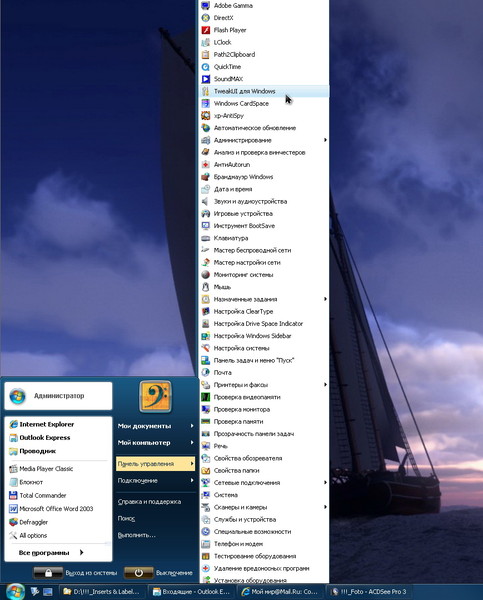Switch to ACDSee Pro 3 taskbar button
The image size is (483, 600).
coord(369,592)
